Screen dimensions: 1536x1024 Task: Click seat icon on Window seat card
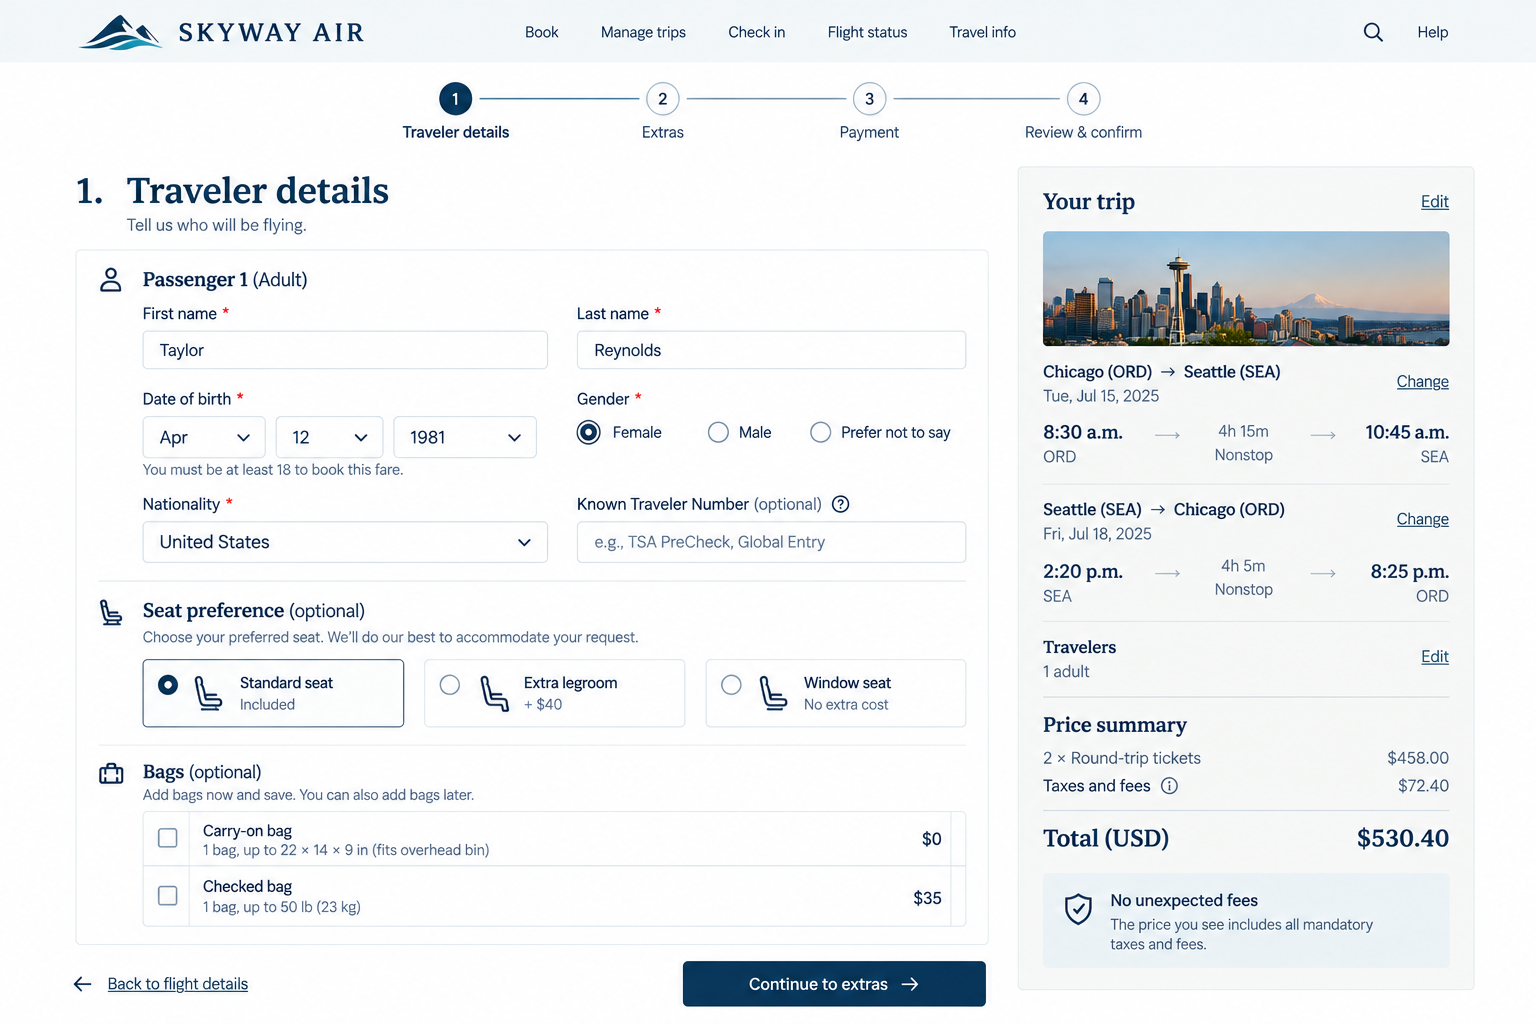pos(773,693)
